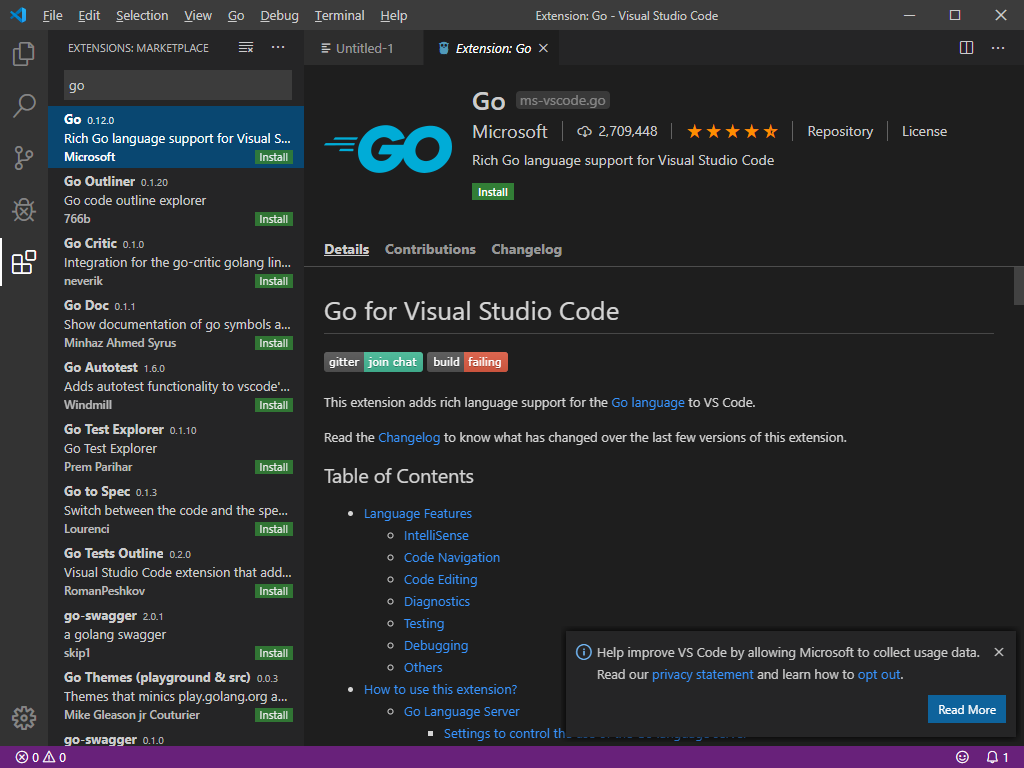
Task: Install go-swagger 2.0.1 extension
Action: 274,654
